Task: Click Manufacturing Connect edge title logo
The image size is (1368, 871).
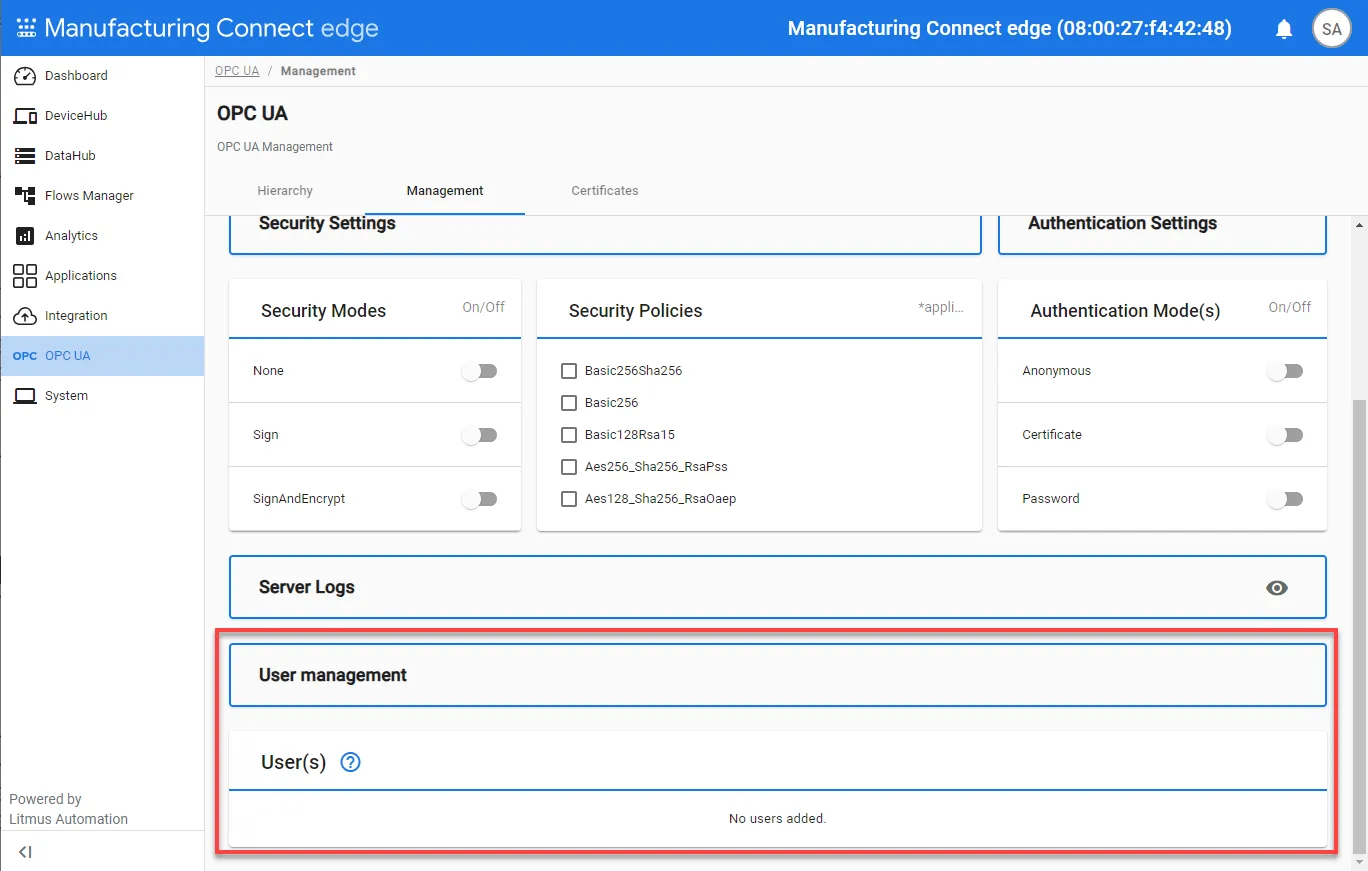Action: pos(198,28)
